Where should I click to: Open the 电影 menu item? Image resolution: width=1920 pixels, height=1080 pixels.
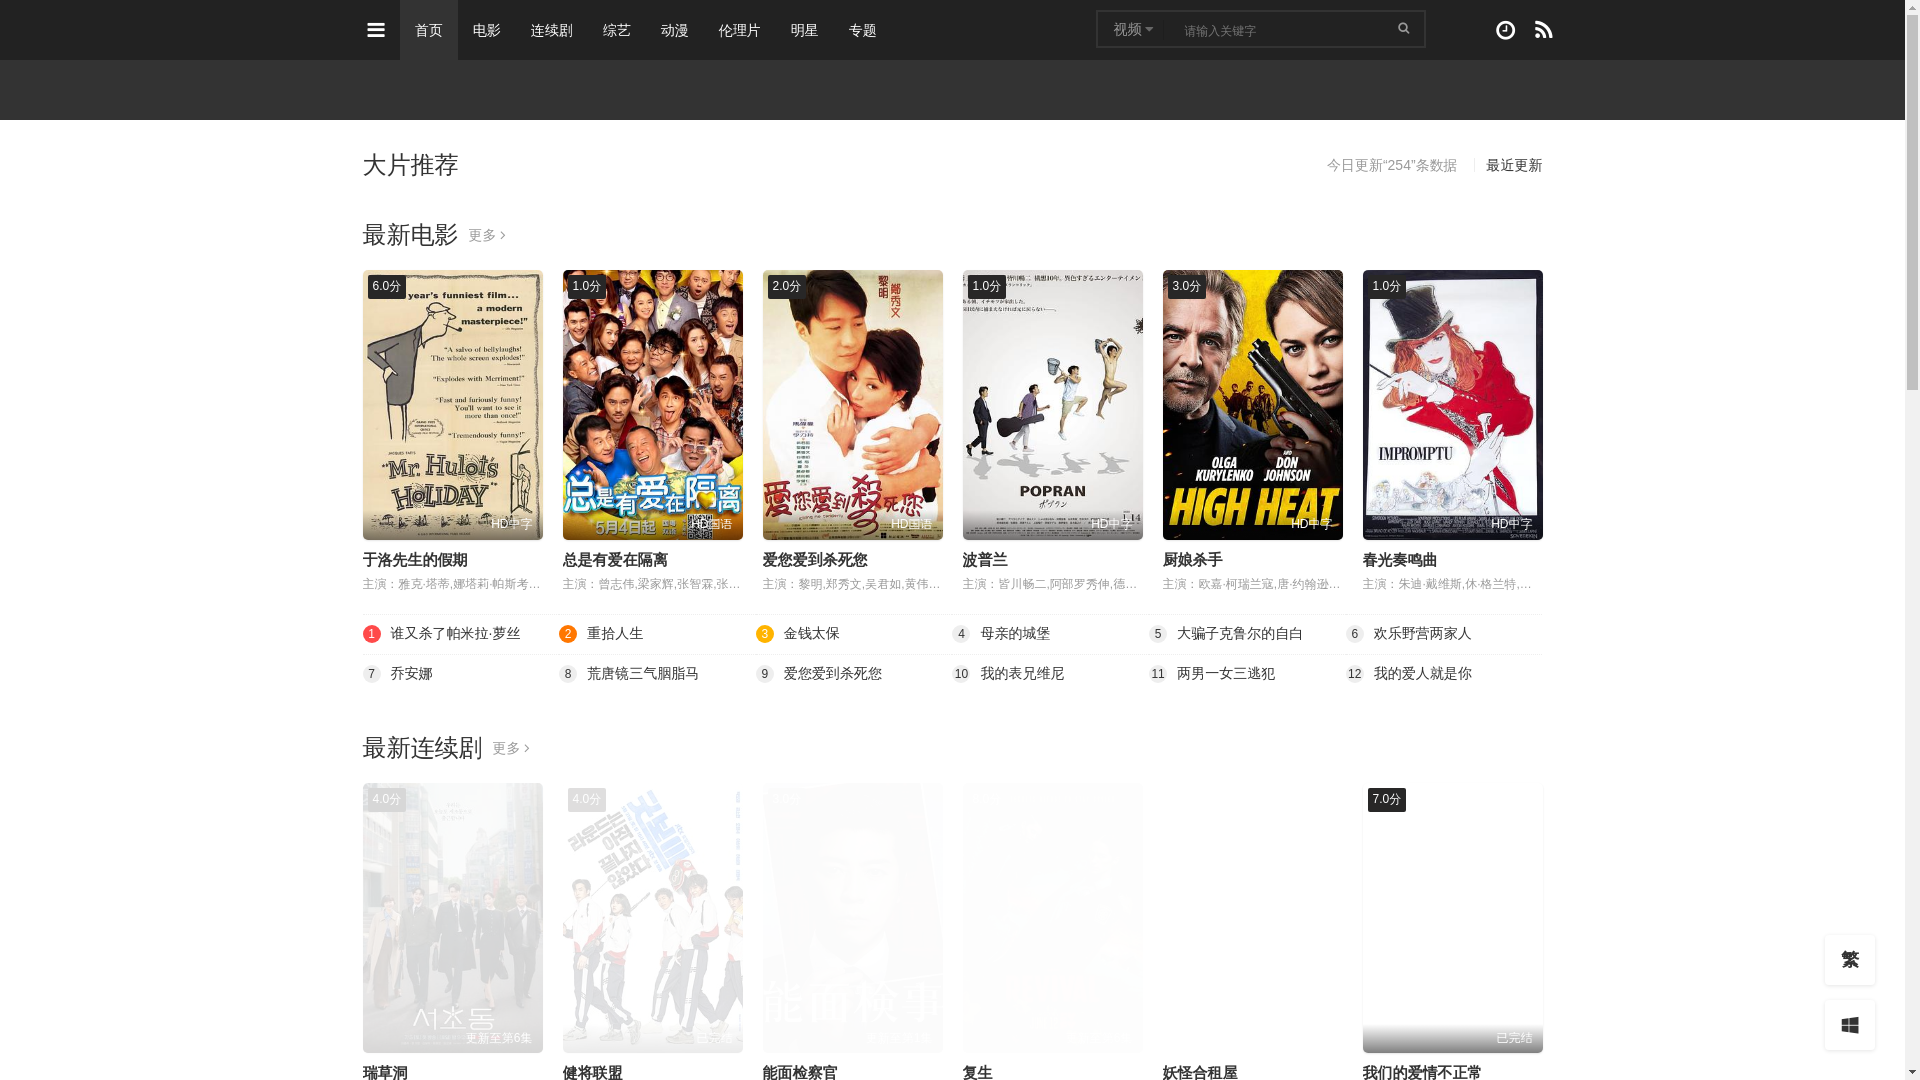pos(487,30)
